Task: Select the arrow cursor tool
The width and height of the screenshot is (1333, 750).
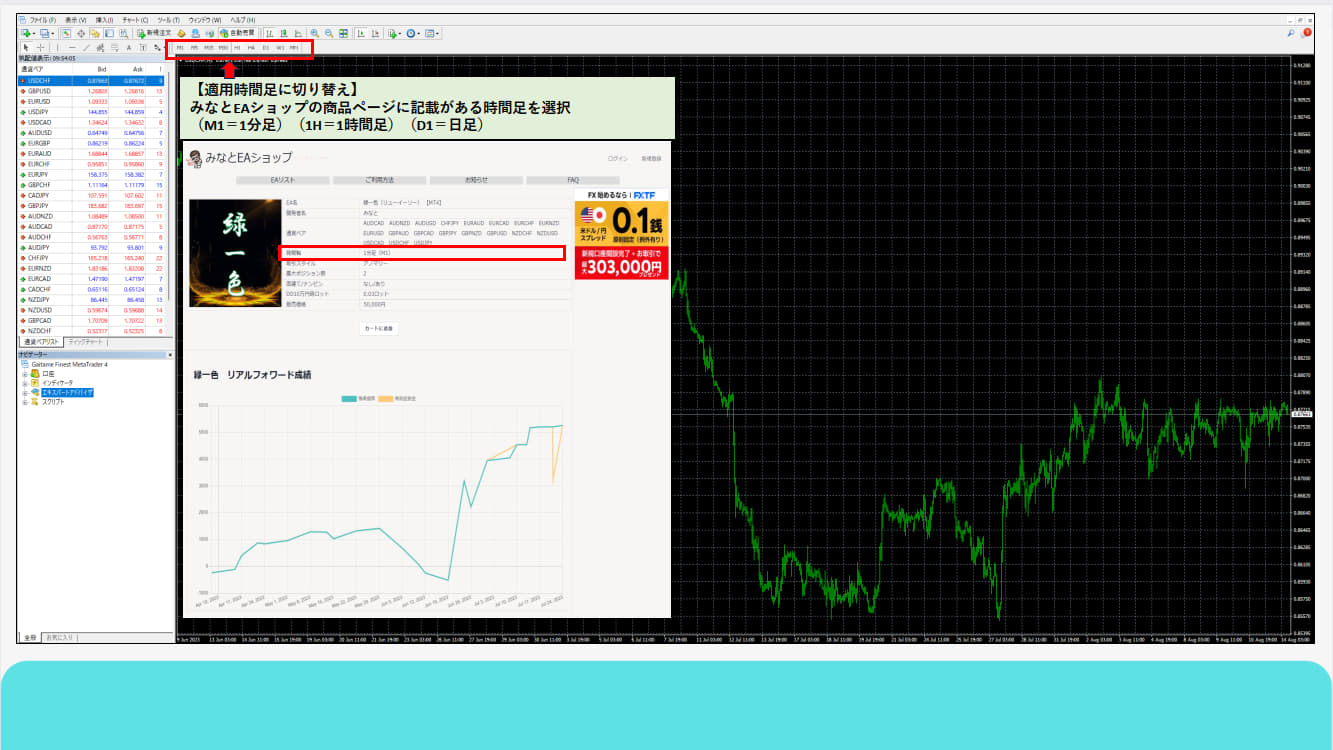Action: [25, 47]
